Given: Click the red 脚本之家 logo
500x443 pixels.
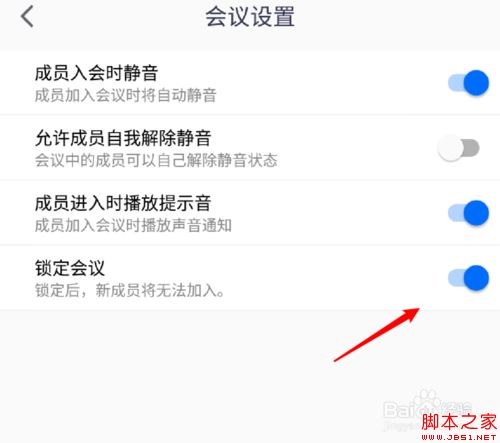Looking at the screenshot, I should (459, 422).
